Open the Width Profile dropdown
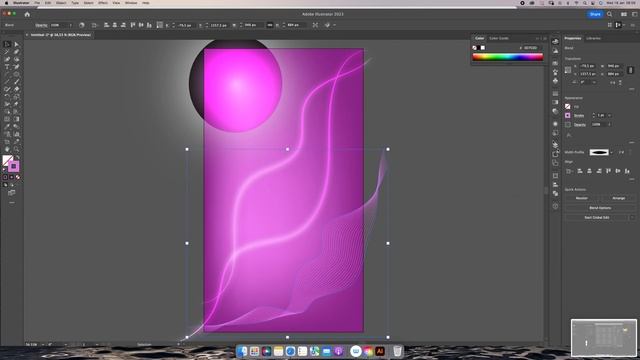640x360 pixels. (611, 152)
